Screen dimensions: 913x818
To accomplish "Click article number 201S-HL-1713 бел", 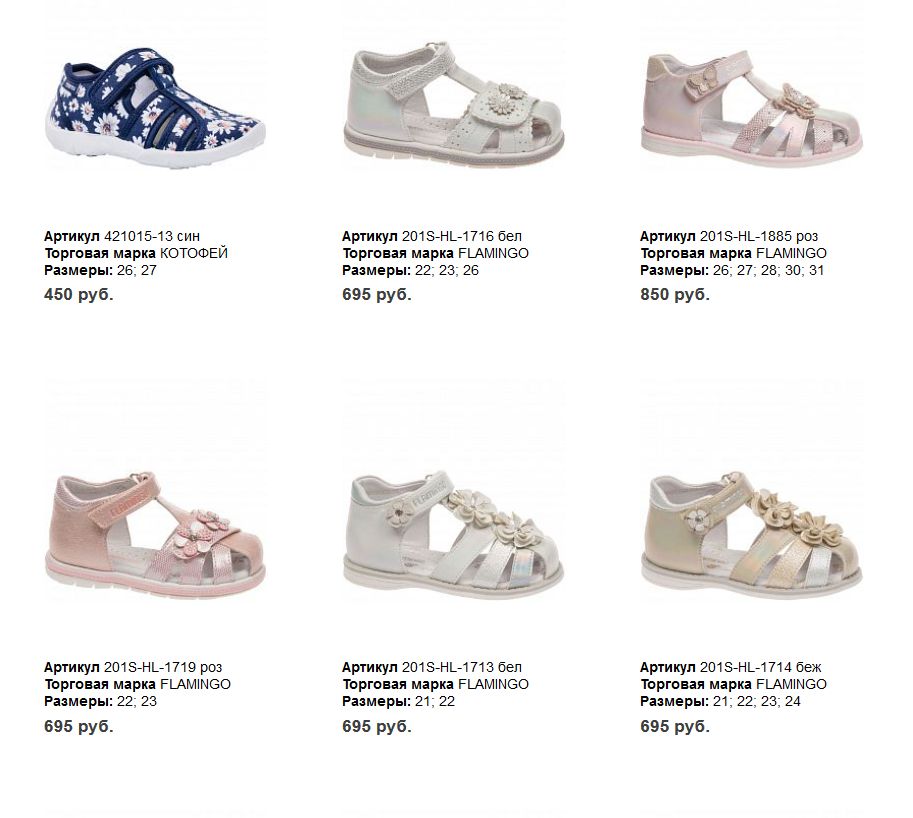I will [x=462, y=667].
